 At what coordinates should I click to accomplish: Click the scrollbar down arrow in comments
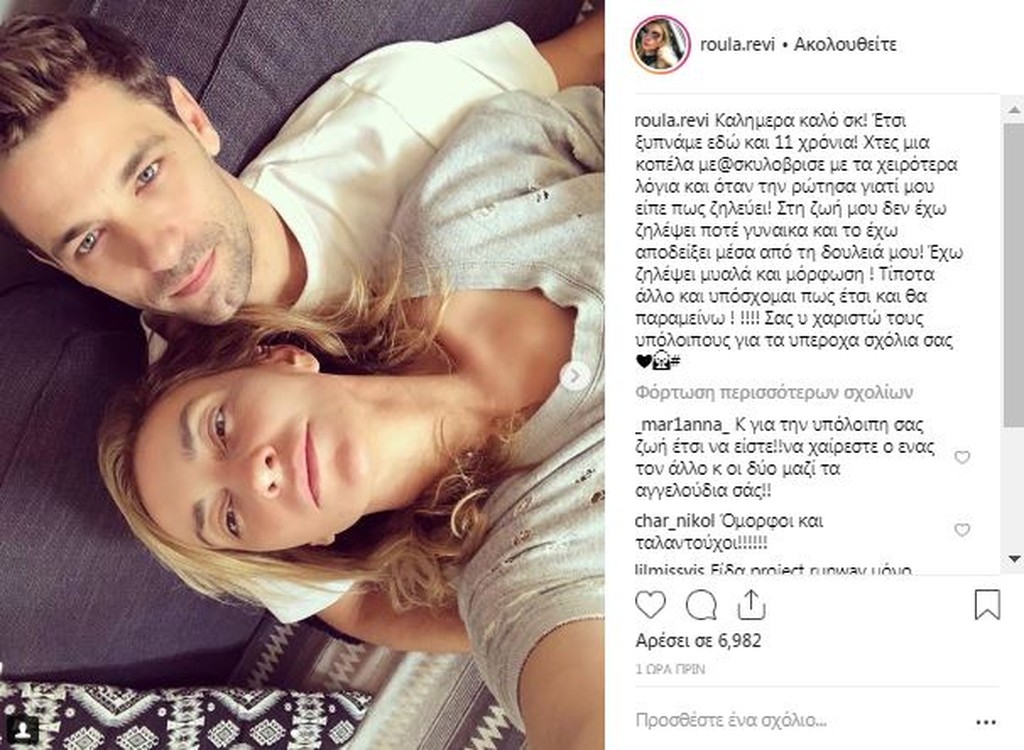[x=1014, y=559]
